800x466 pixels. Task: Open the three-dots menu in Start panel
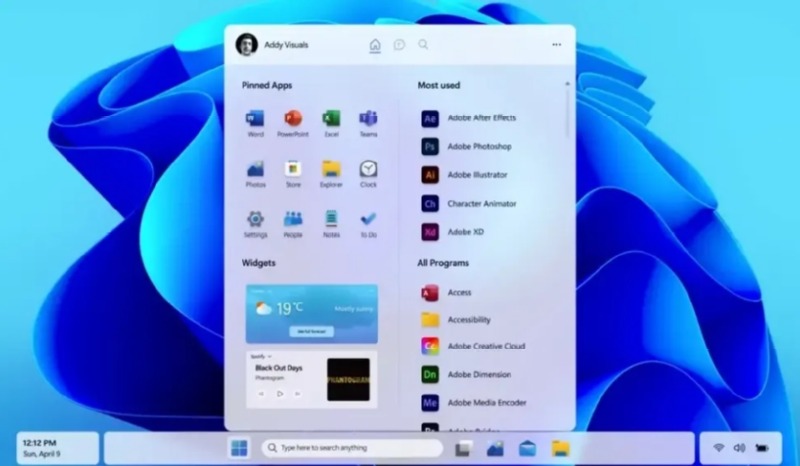click(556, 45)
